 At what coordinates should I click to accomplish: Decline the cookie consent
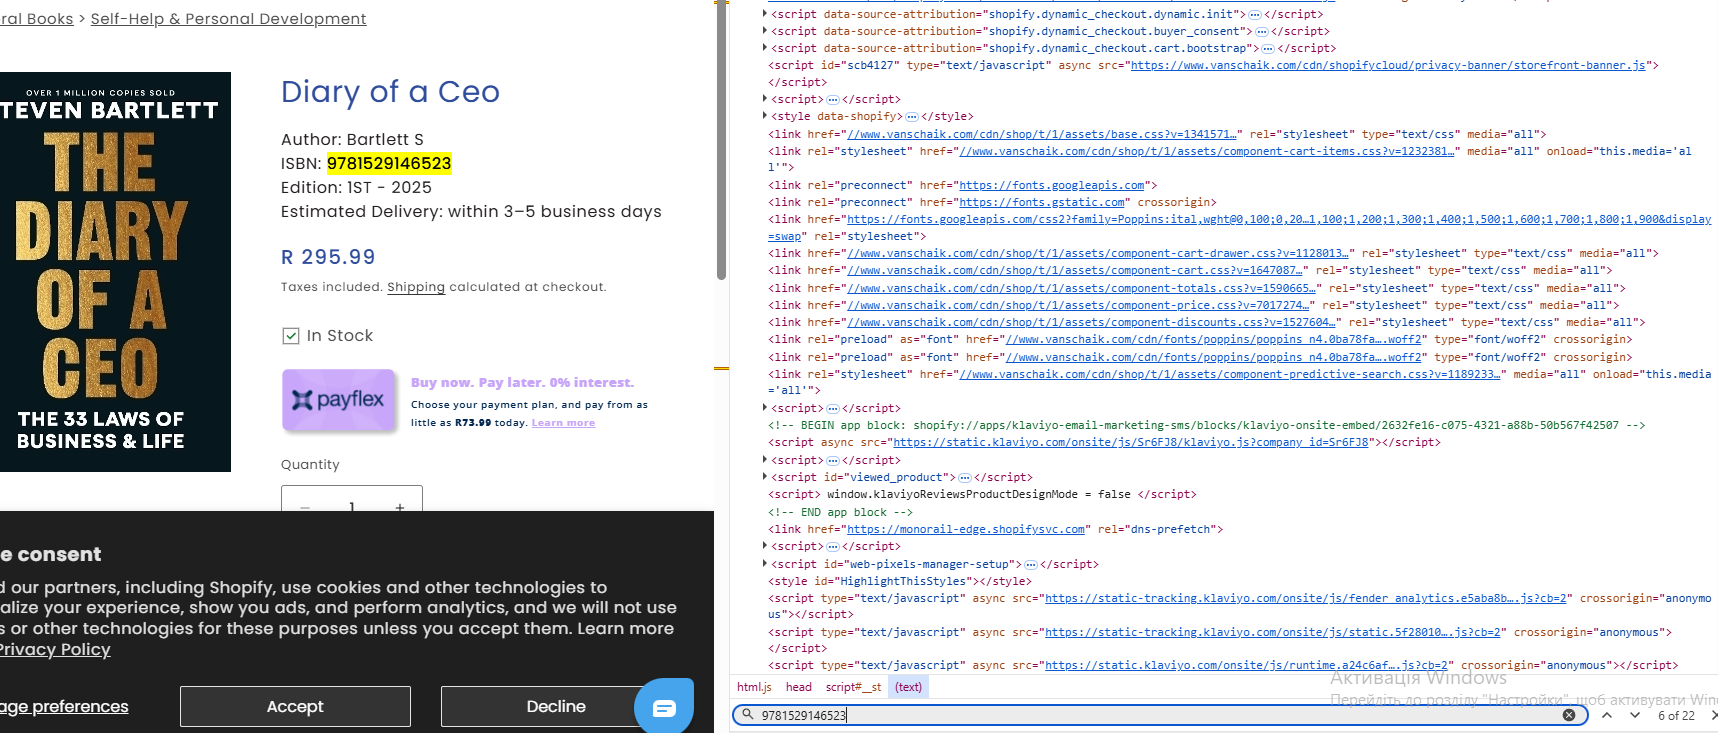click(x=556, y=706)
